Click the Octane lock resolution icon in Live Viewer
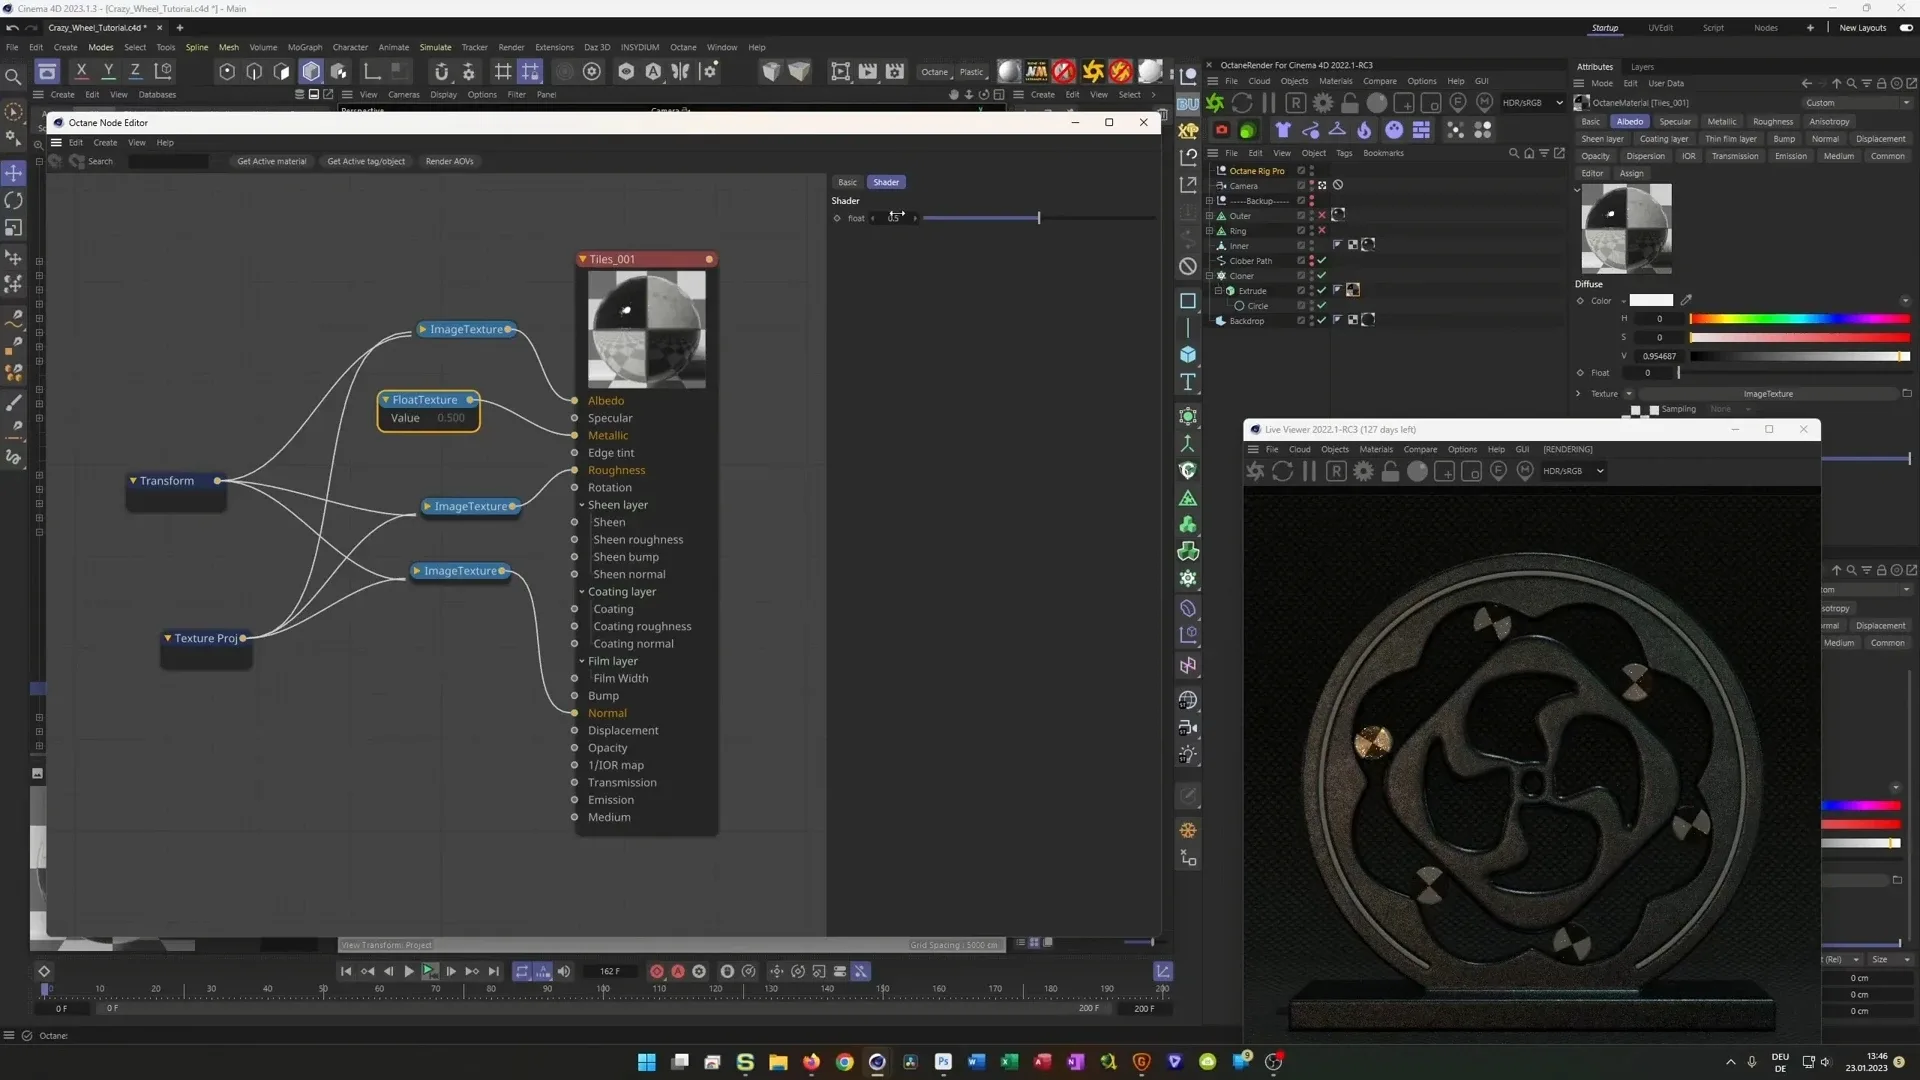The width and height of the screenshot is (1920, 1080). pyautogui.click(x=1390, y=471)
